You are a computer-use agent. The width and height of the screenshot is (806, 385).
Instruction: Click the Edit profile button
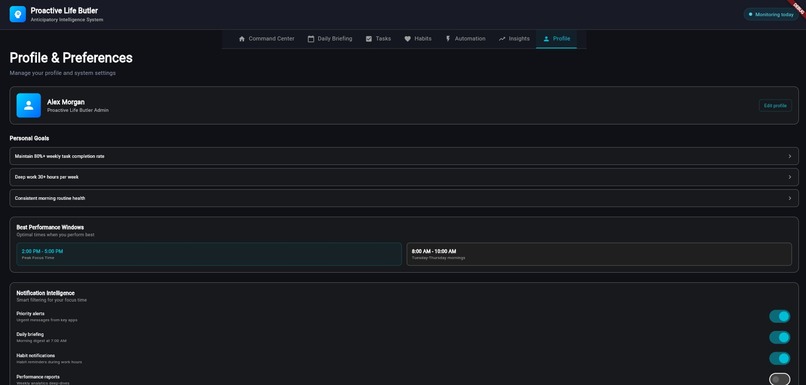pyautogui.click(x=775, y=105)
